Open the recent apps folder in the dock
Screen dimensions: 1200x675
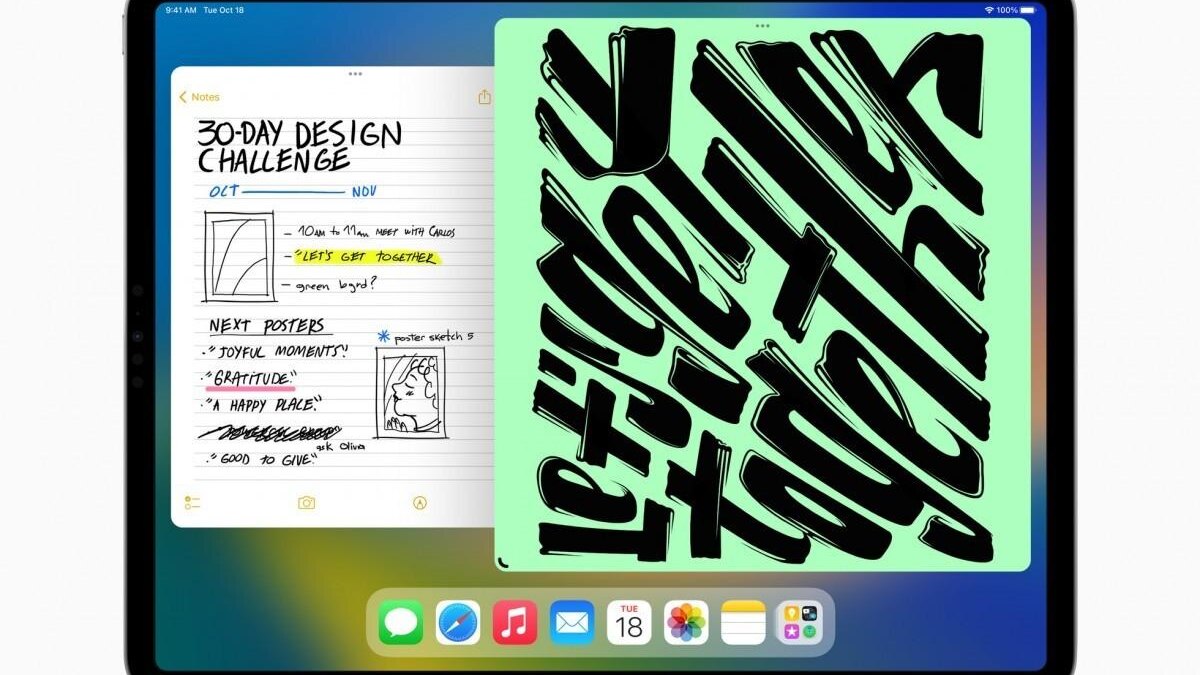pyautogui.click(x=800, y=623)
